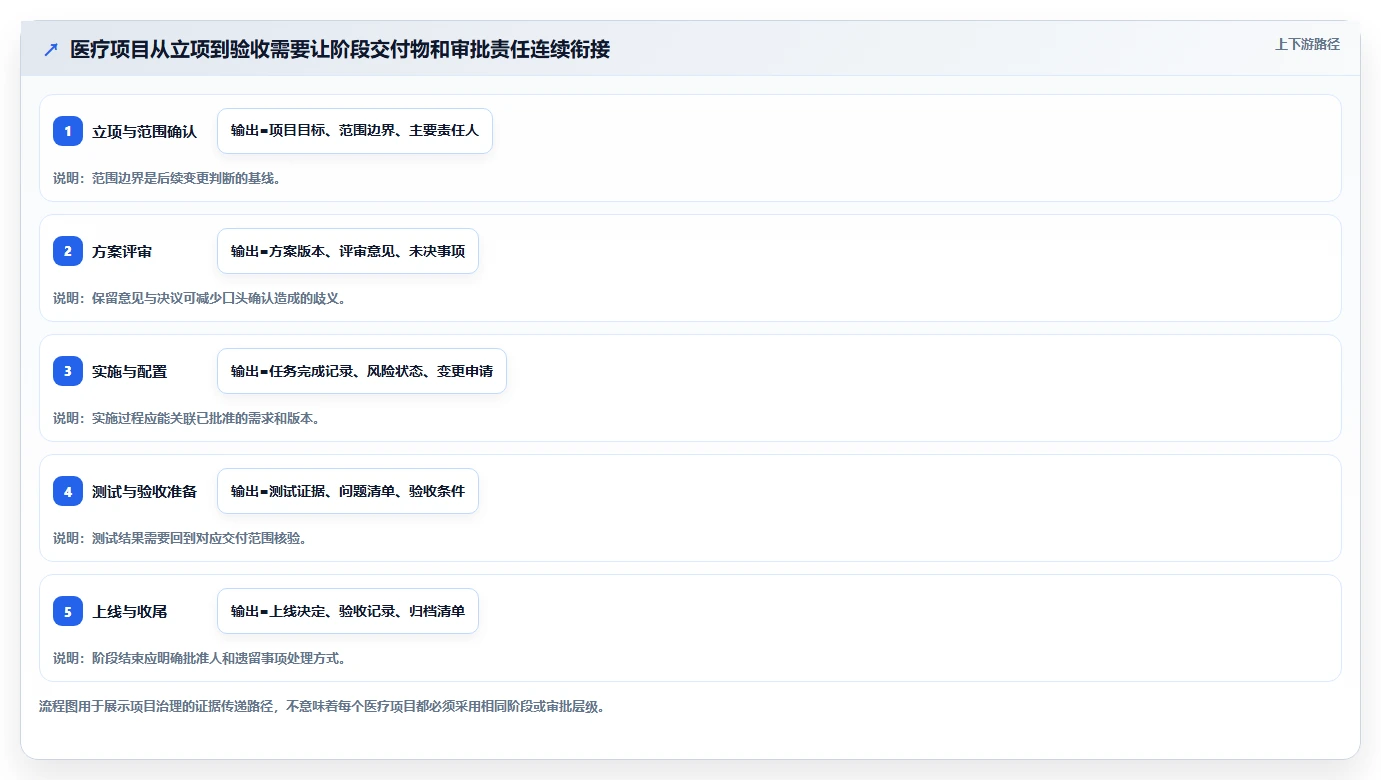Select the 上下游路径 label
This screenshot has width=1381, height=780.
pyautogui.click(x=1307, y=44)
